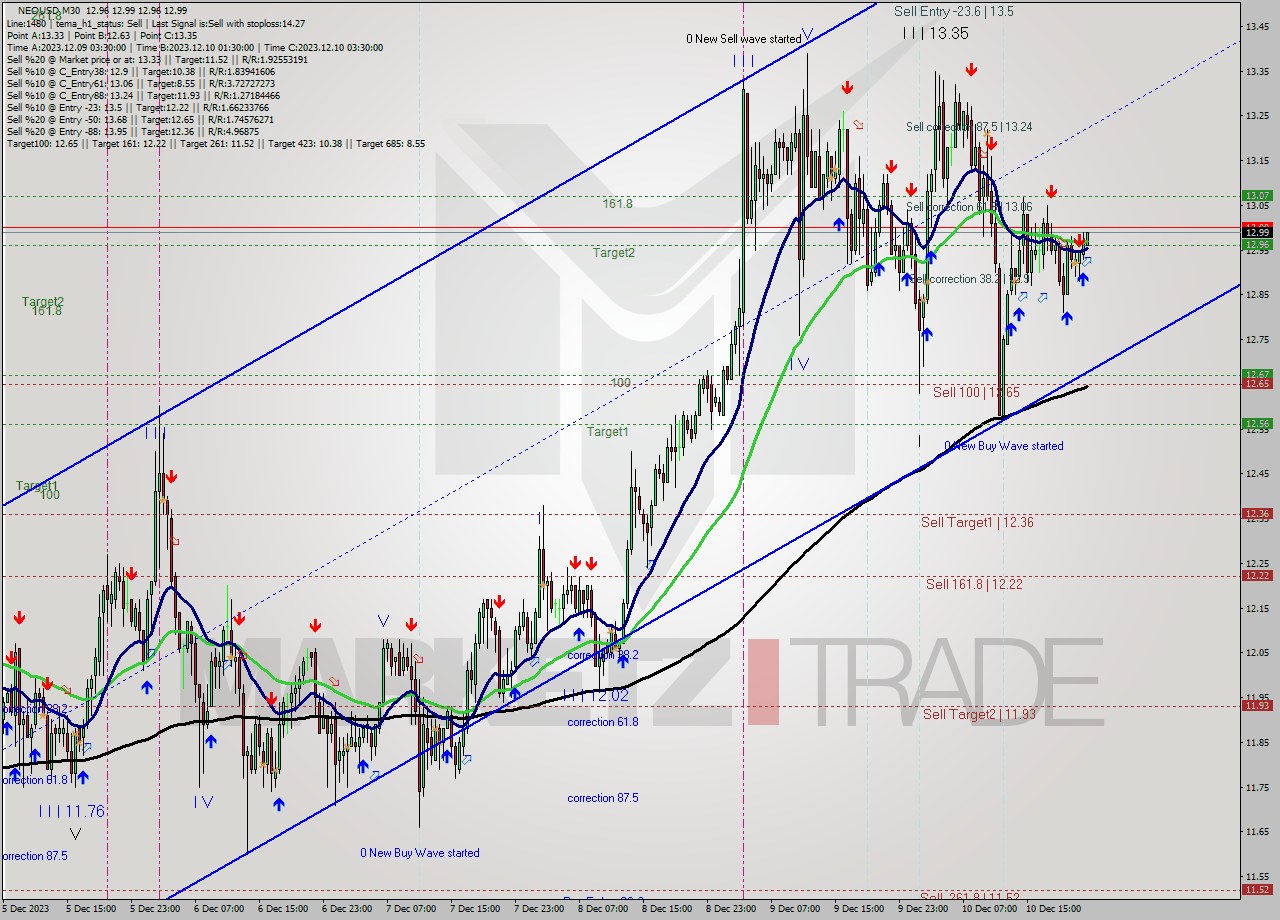Click the 'Sell correction 61.8 | 13.06' label
Screen dimensions: 1280x920
(969, 207)
